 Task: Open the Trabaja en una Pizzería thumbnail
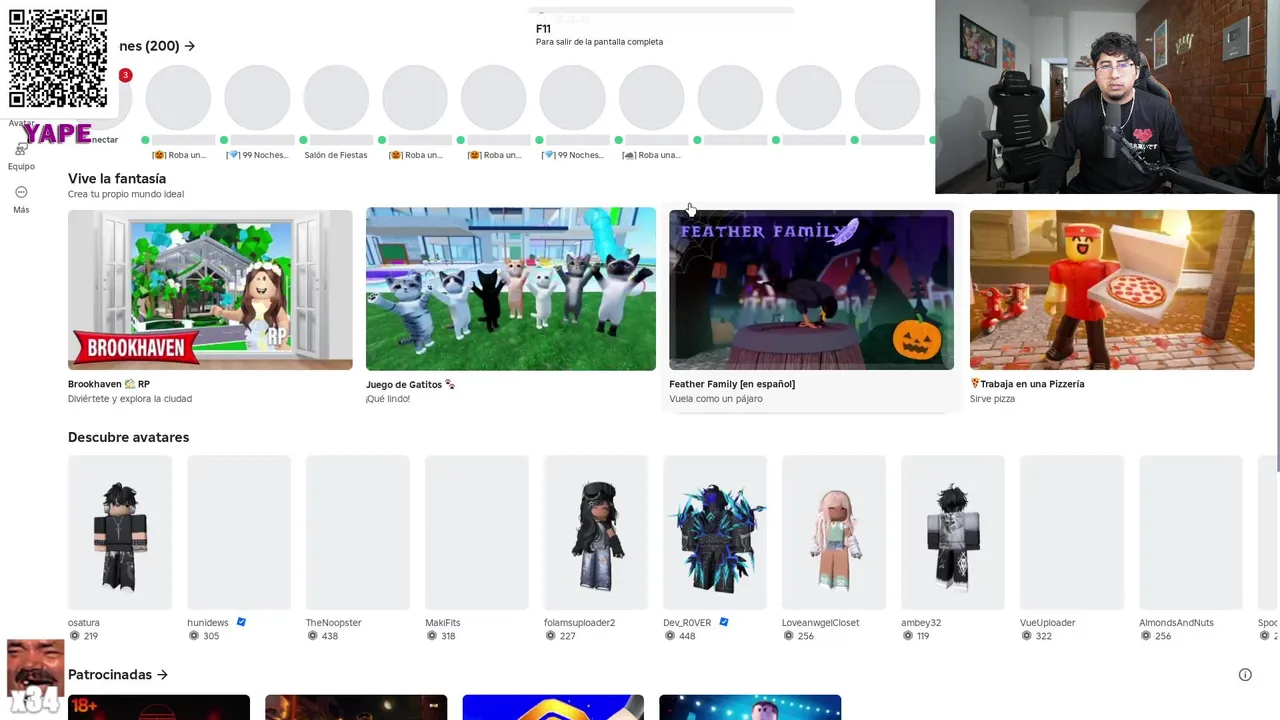[x=1112, y=290]
